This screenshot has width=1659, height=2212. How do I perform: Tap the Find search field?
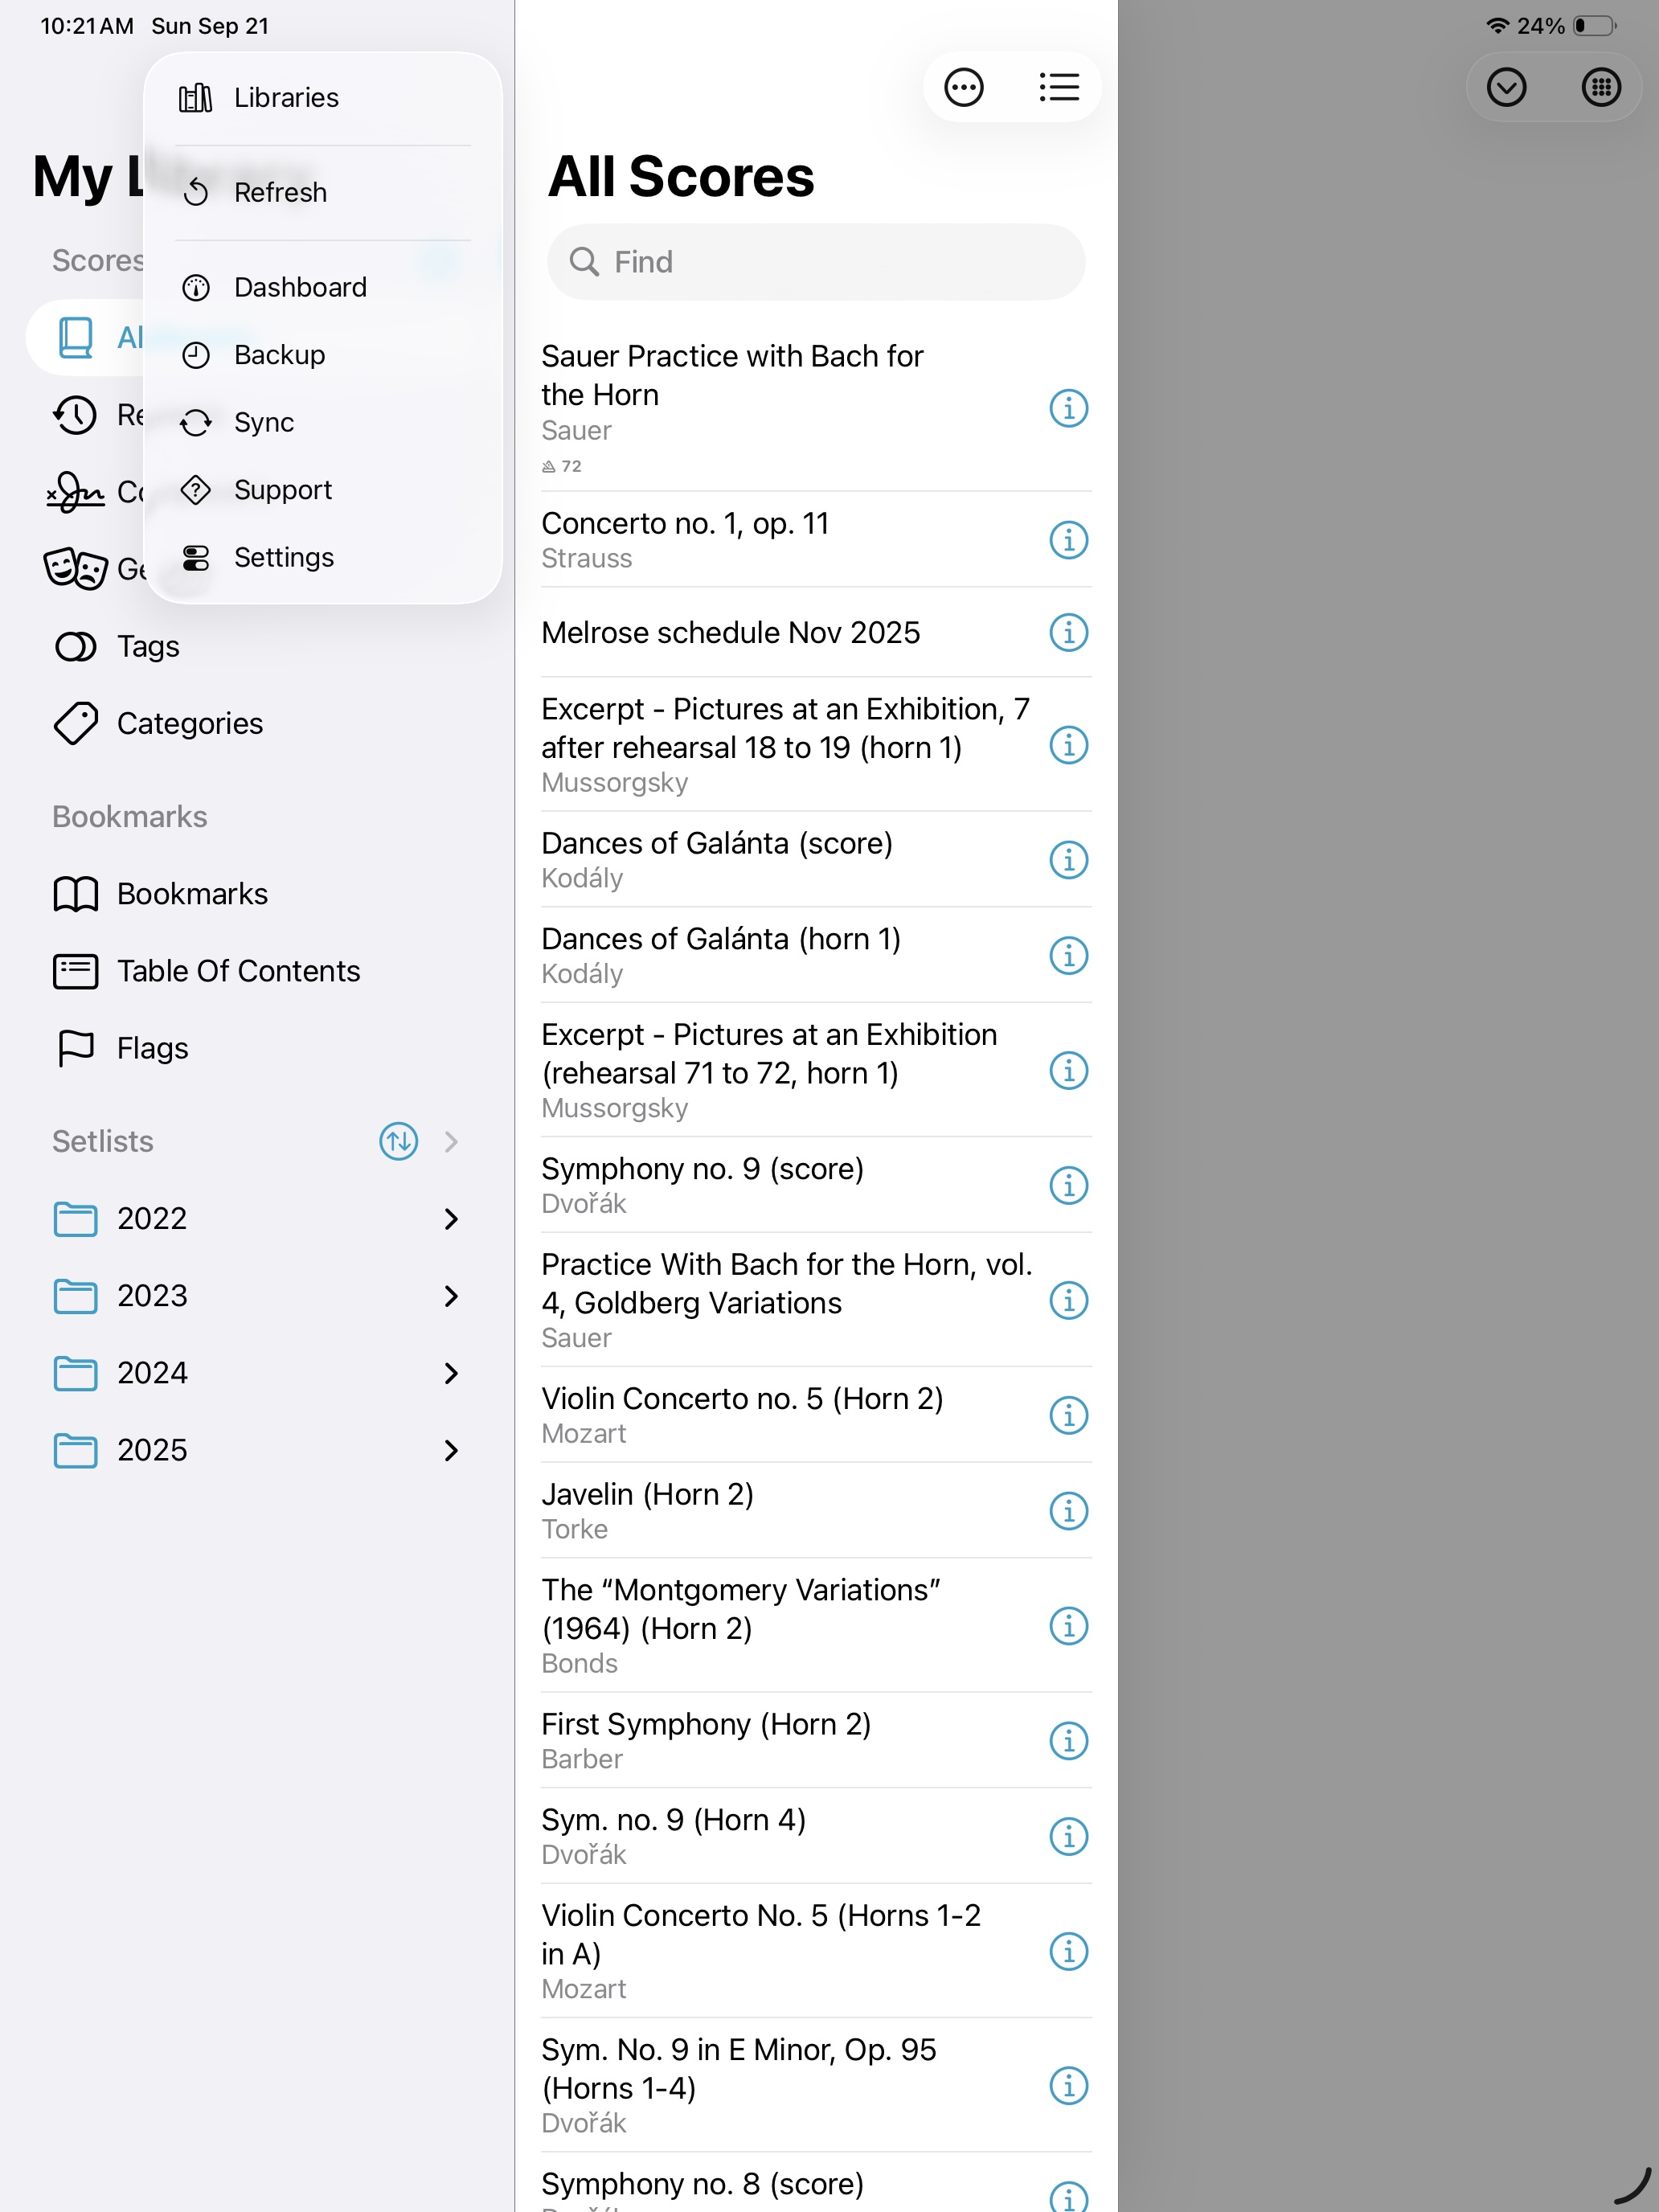pyautogui.click(x=815, y=262)
